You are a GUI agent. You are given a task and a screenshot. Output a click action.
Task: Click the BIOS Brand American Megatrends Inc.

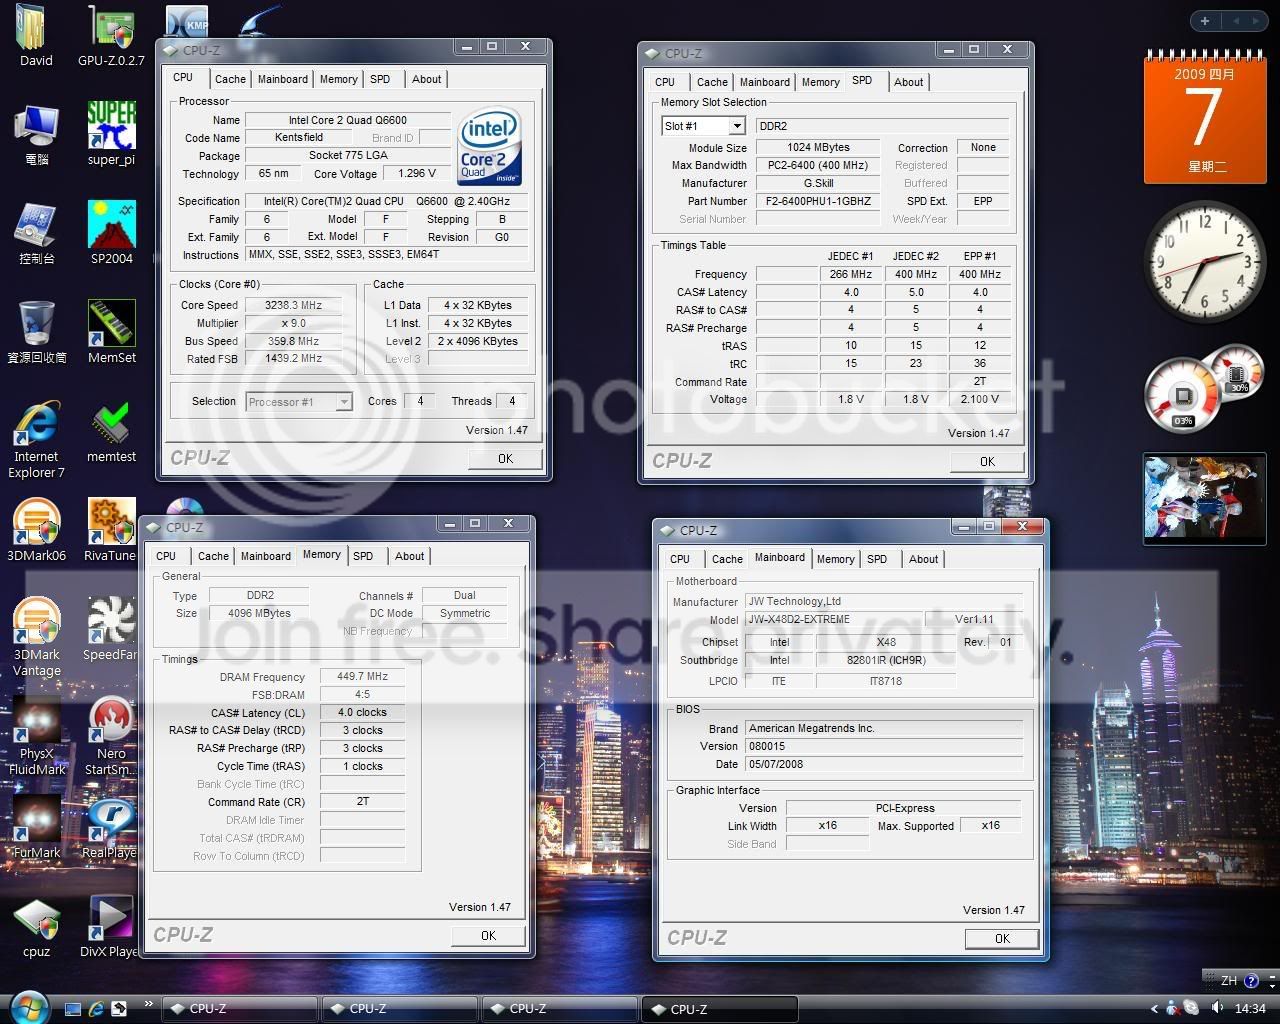click(883, 728)
